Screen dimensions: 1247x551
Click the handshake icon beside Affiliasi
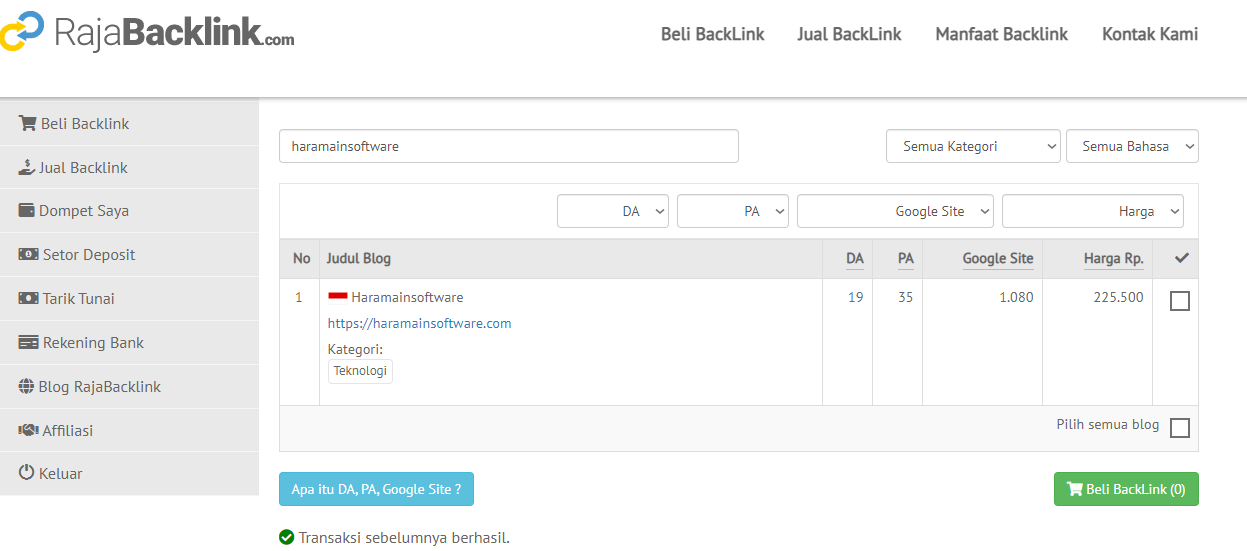[x=28, y=430]
